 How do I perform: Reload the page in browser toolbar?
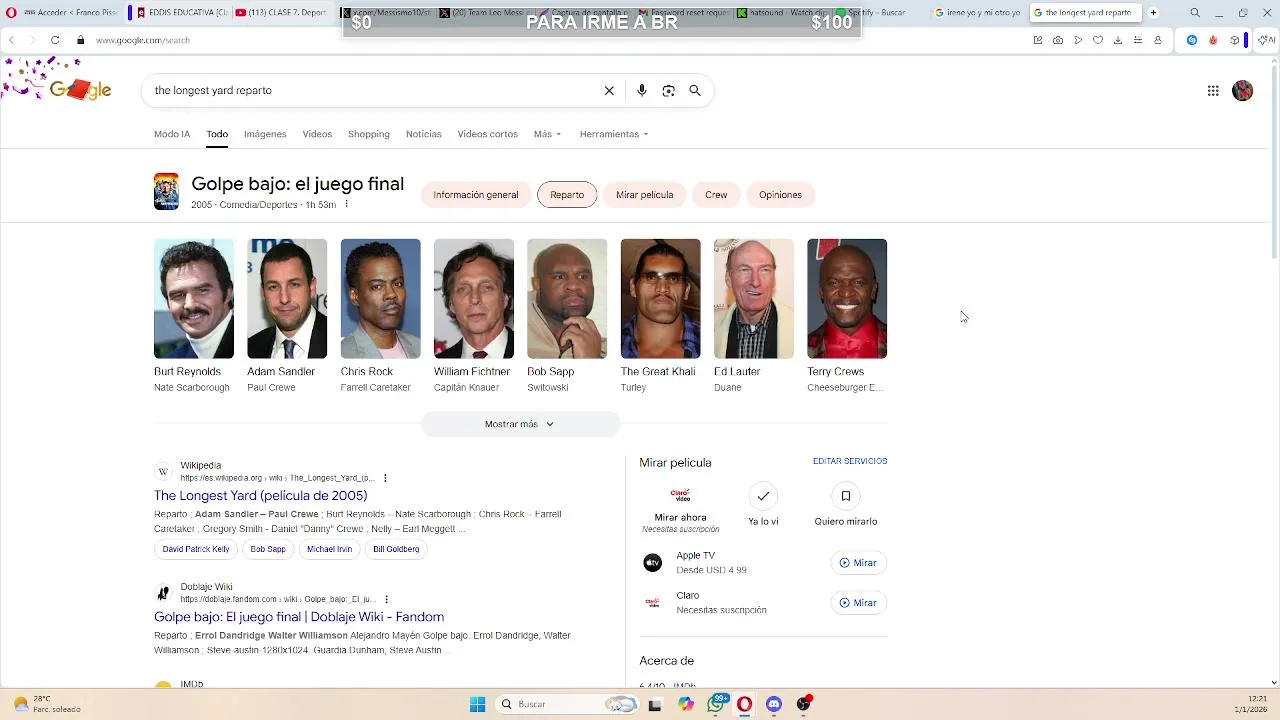55,40
